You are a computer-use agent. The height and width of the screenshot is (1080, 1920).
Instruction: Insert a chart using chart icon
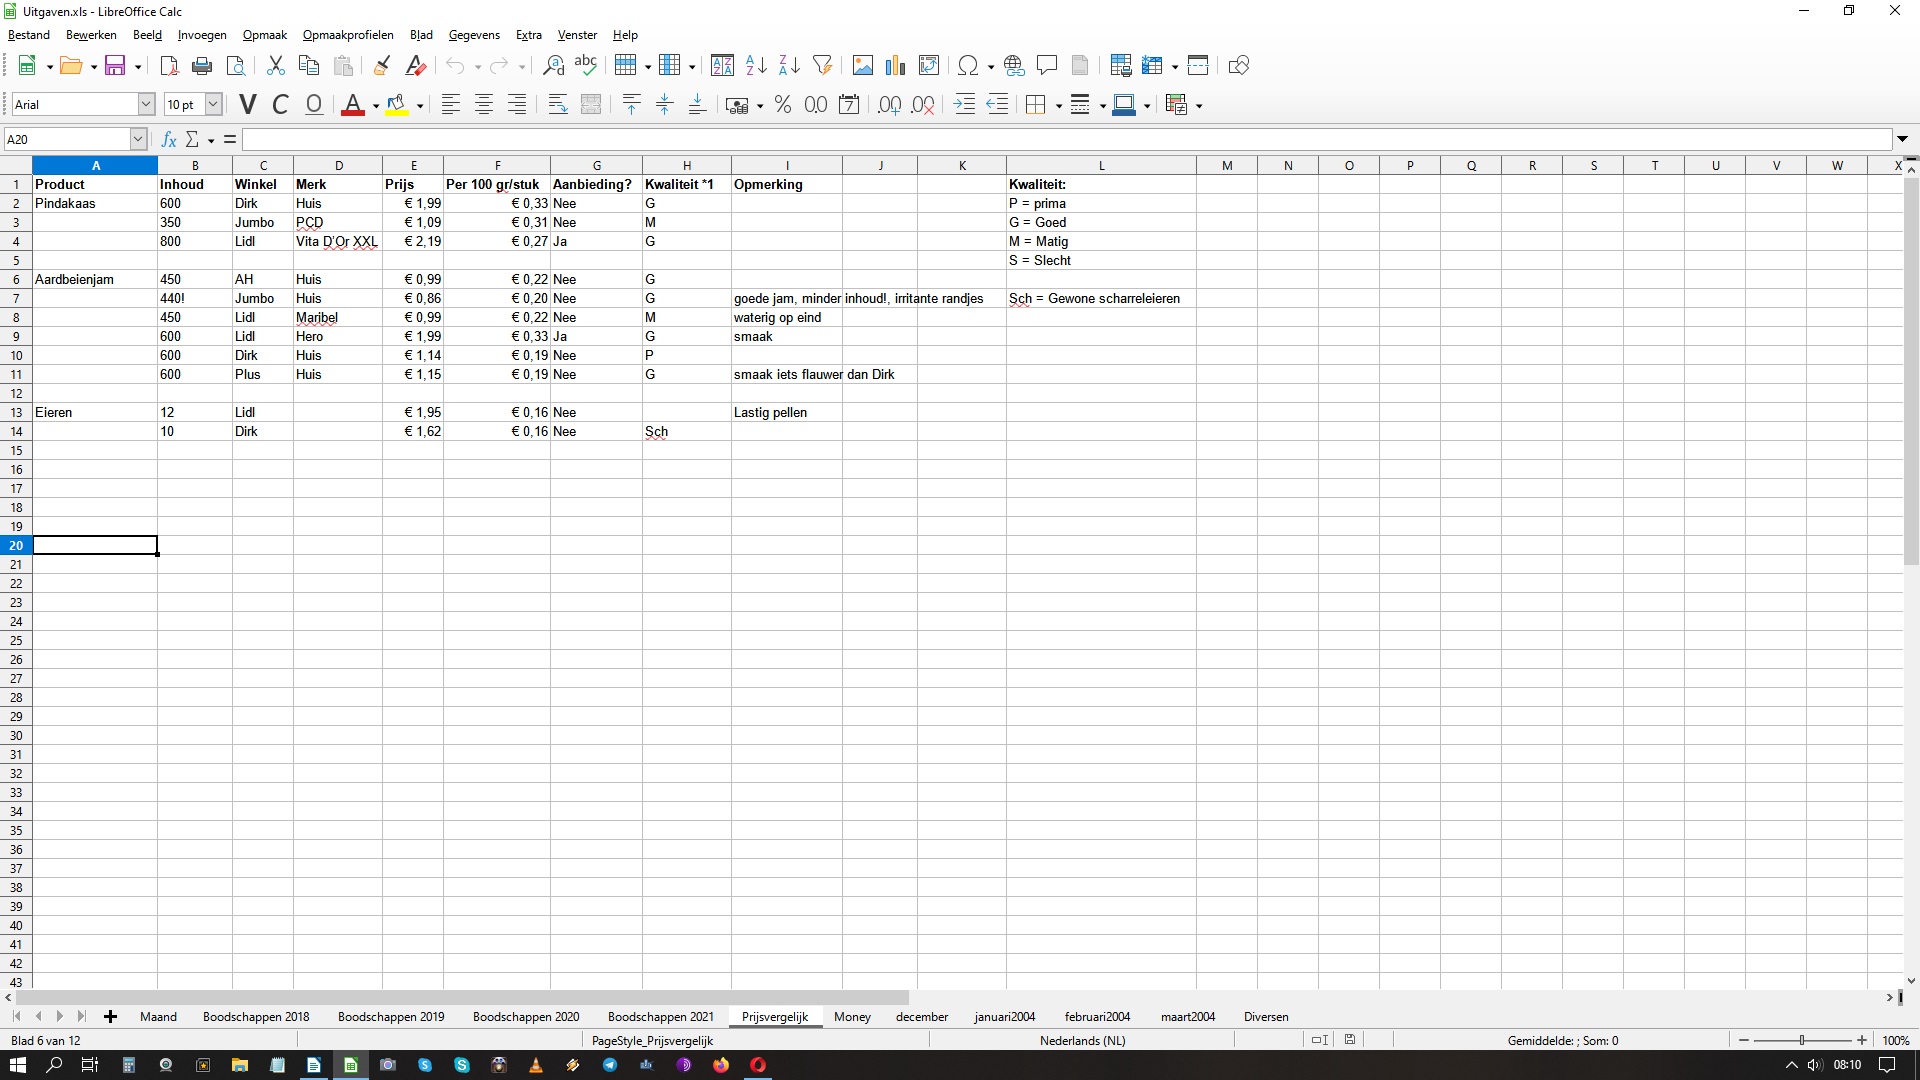pos(895,66)
